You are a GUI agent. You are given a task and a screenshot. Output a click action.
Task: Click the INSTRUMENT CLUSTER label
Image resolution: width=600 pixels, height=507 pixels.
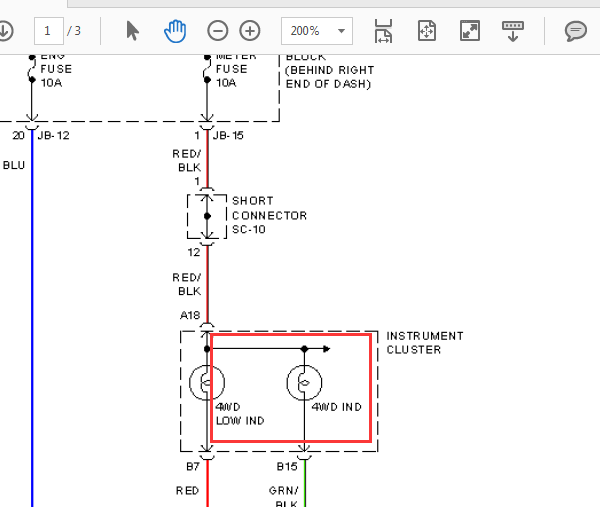pos(425,343)
